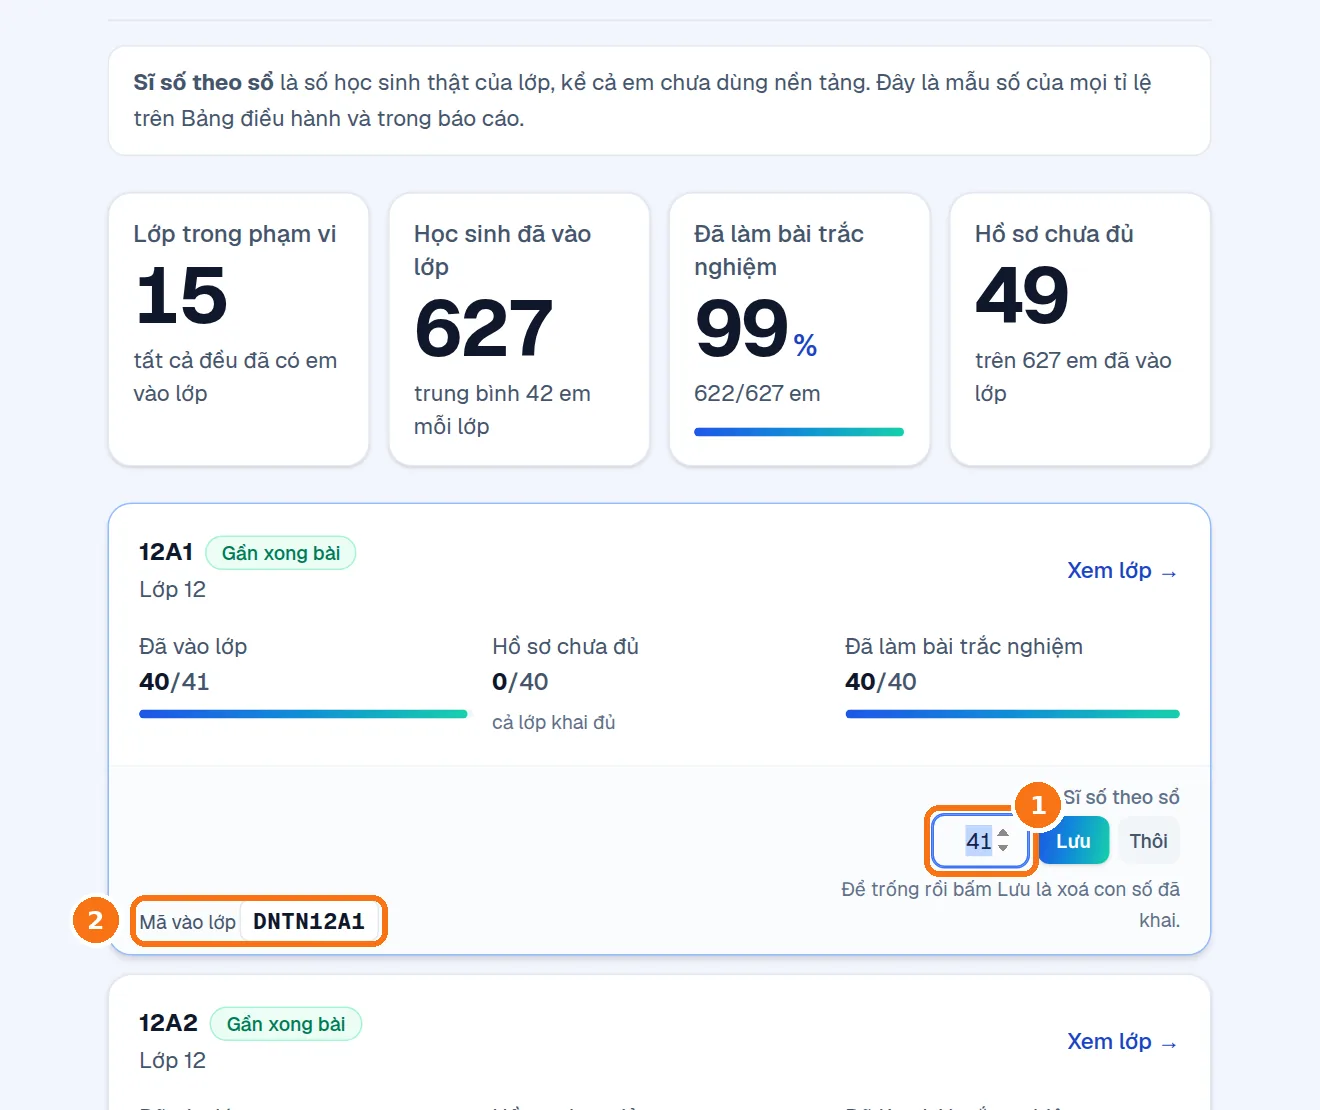Image resolution: width=1320 pixels, height=1110 pixels.
Task: Click the 12A1 class title
Action: pyautogui.click(x=166, y=552)
